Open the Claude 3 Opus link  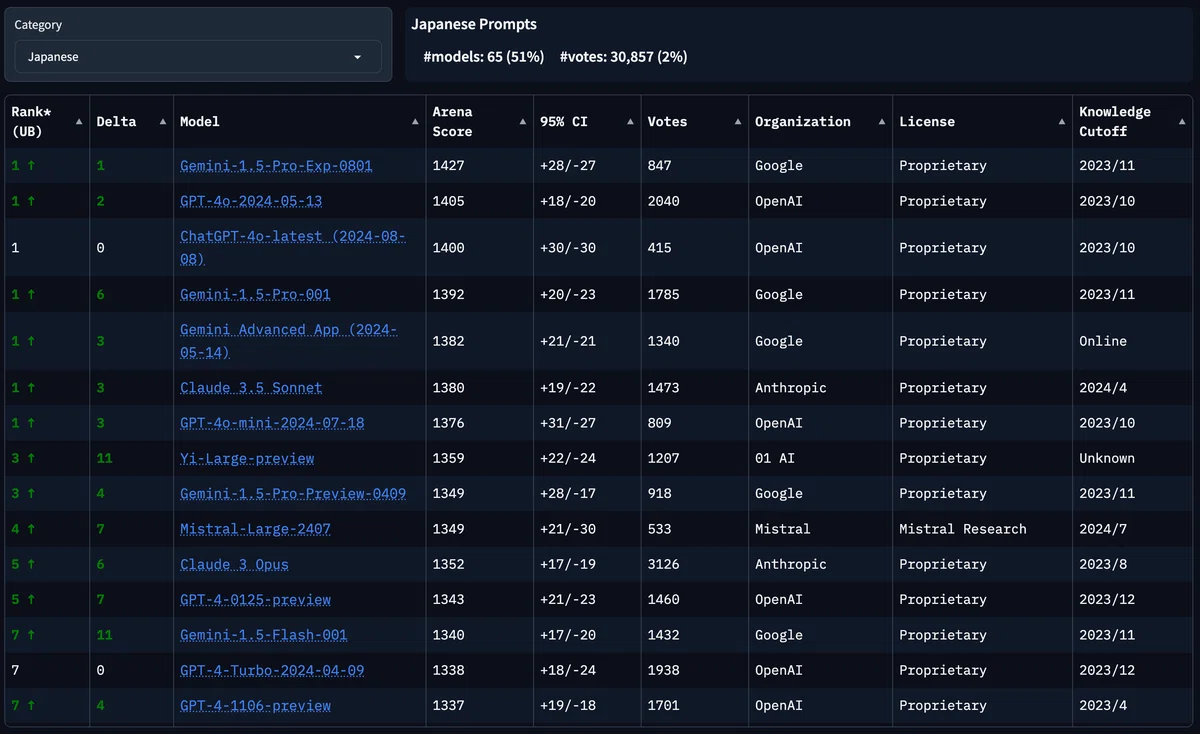(x=234, y=564)
